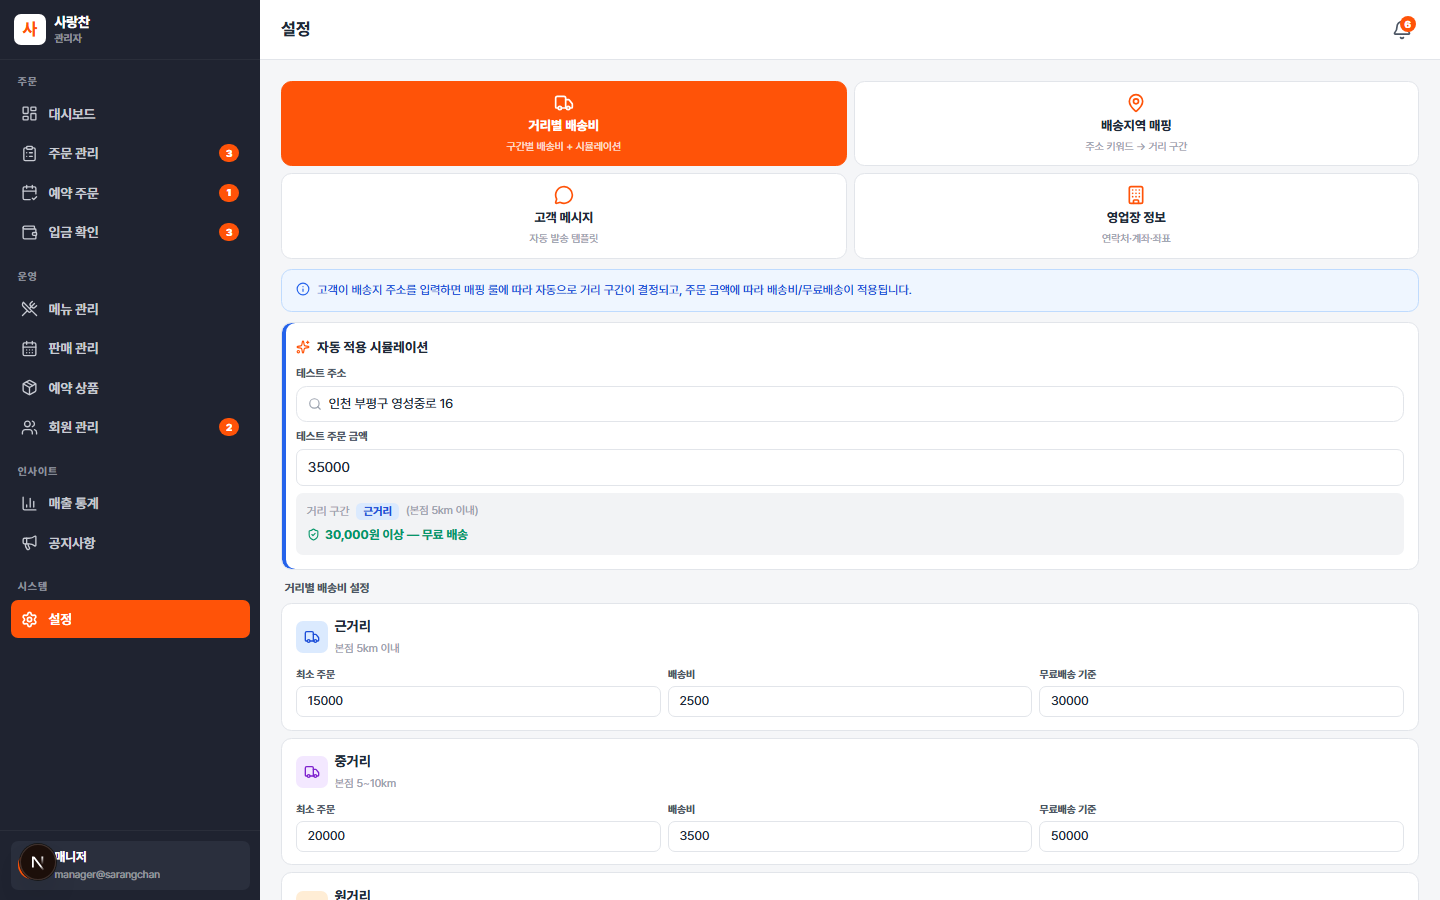Open 예약 주문 menu item
1440x900 pixels.
(x=130, y=193)
